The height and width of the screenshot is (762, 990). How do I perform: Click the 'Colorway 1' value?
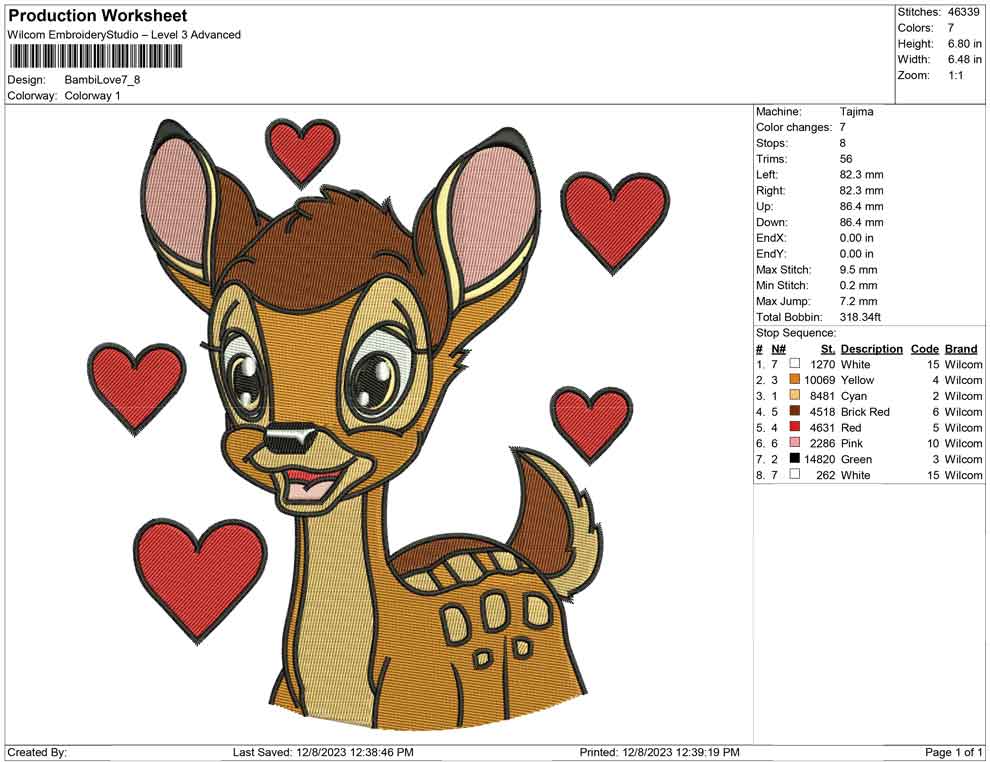[92, 96]
